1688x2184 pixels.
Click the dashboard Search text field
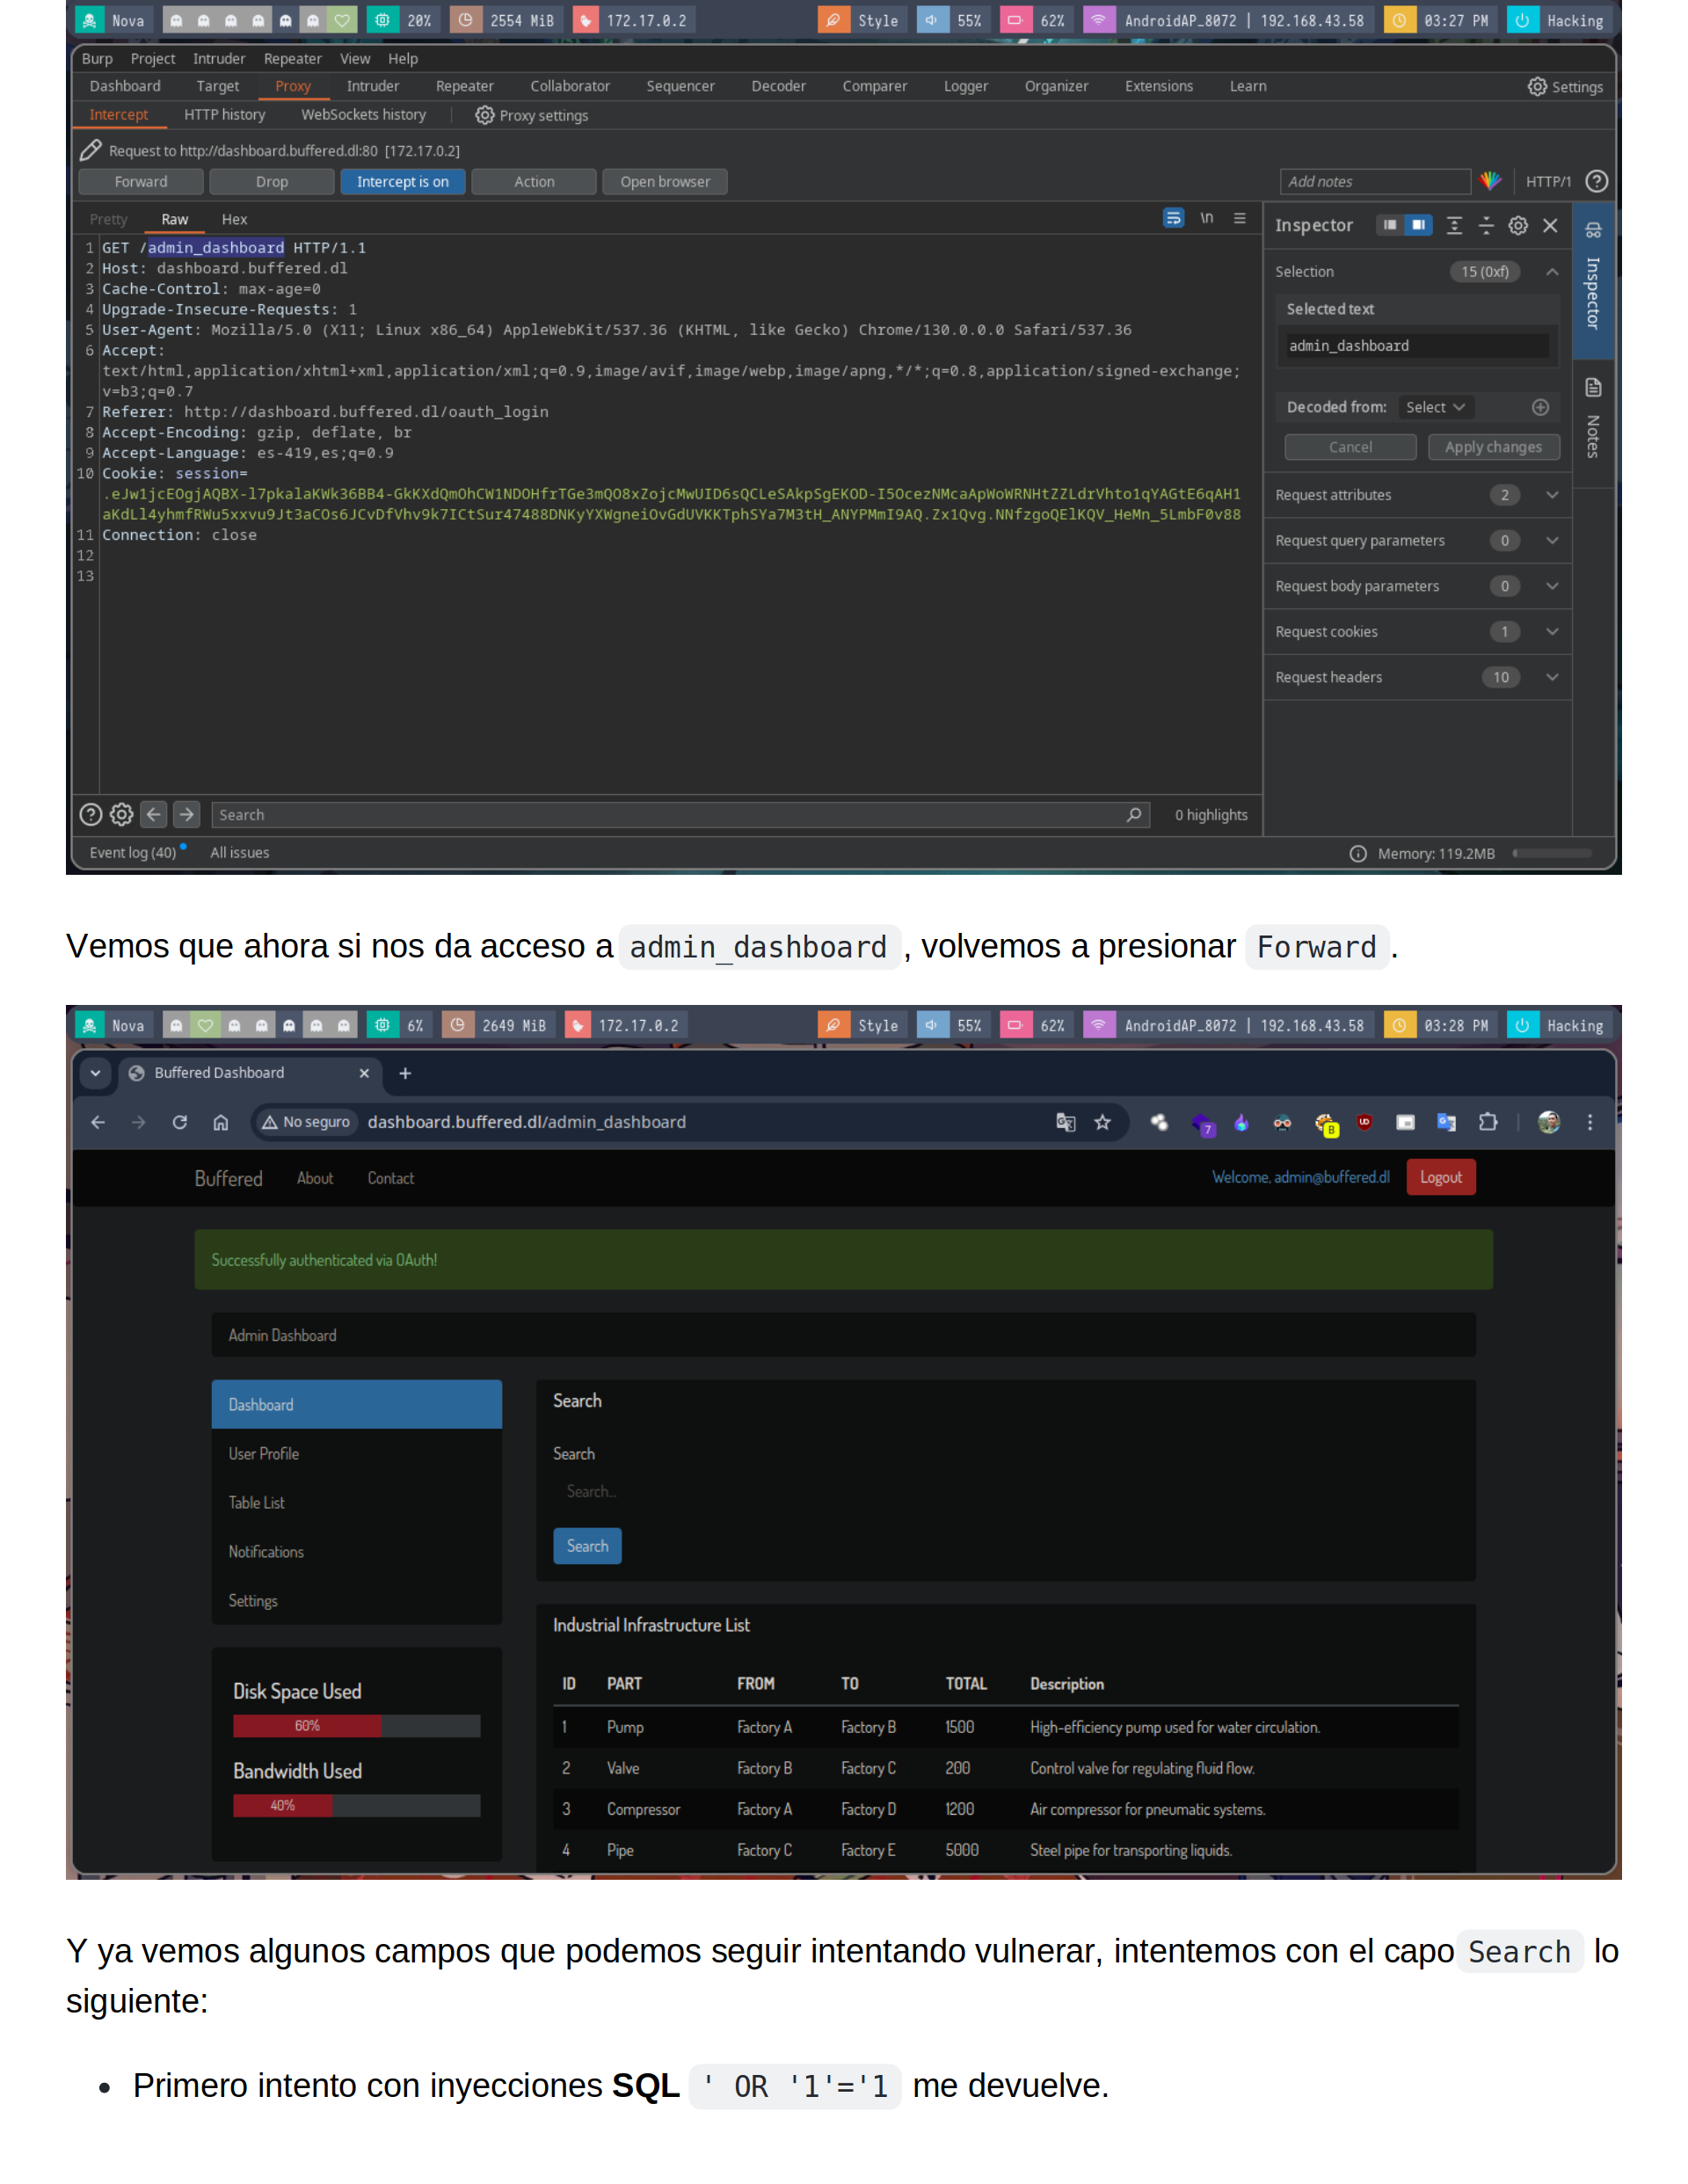coord(1005,1490)
